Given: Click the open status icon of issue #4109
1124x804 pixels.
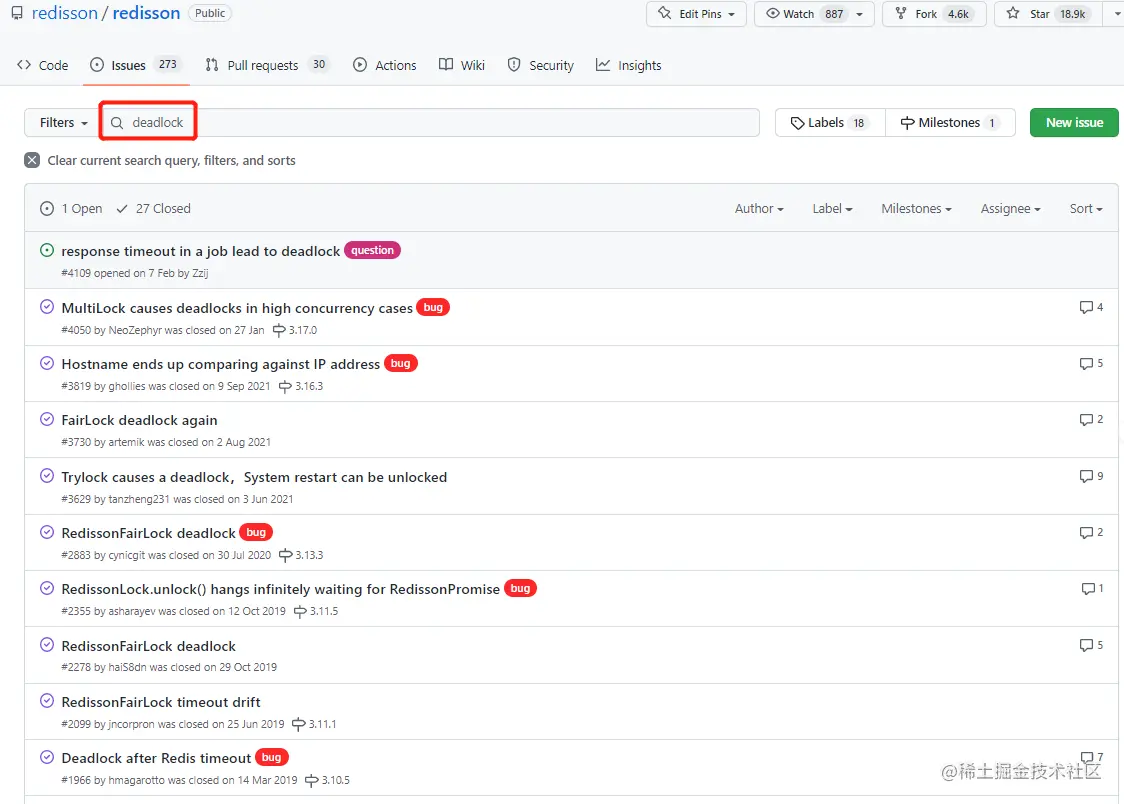Looking at the screenshot, I should pyautogui.click(x=47, y=250).
